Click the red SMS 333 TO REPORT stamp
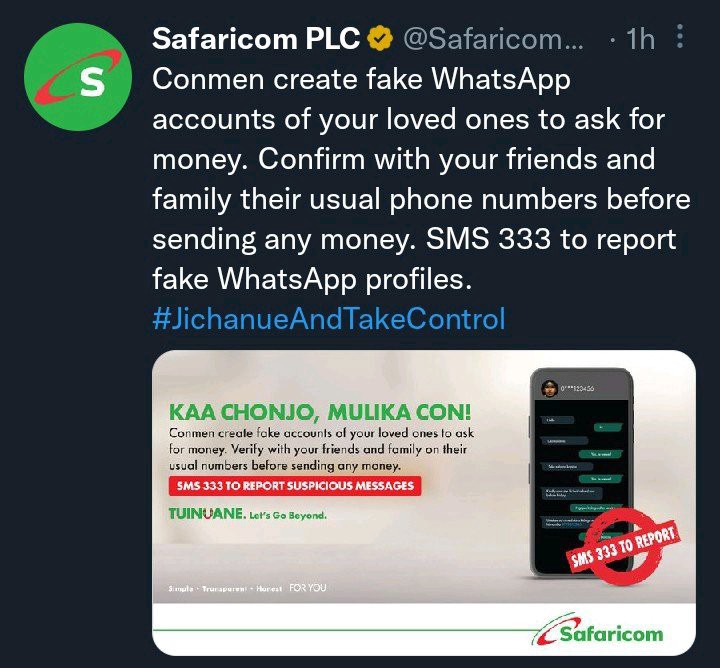 point(623,546)
